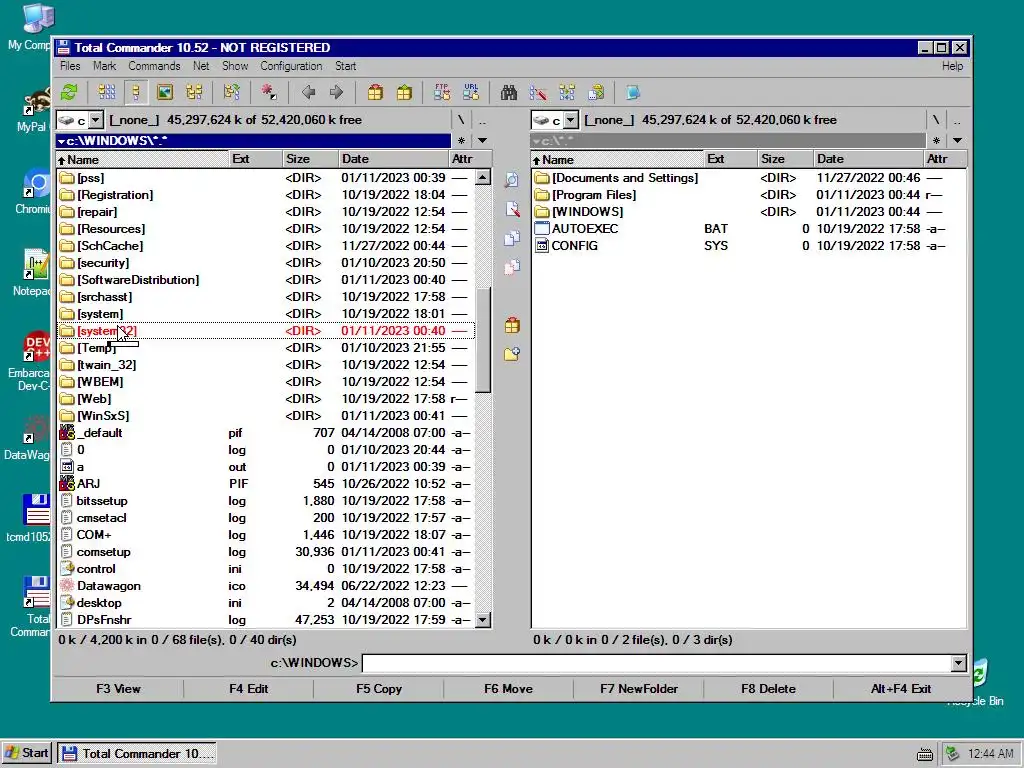Click the F3 View button
Viewport: 1024px width, 768px height.
point(118,689)
